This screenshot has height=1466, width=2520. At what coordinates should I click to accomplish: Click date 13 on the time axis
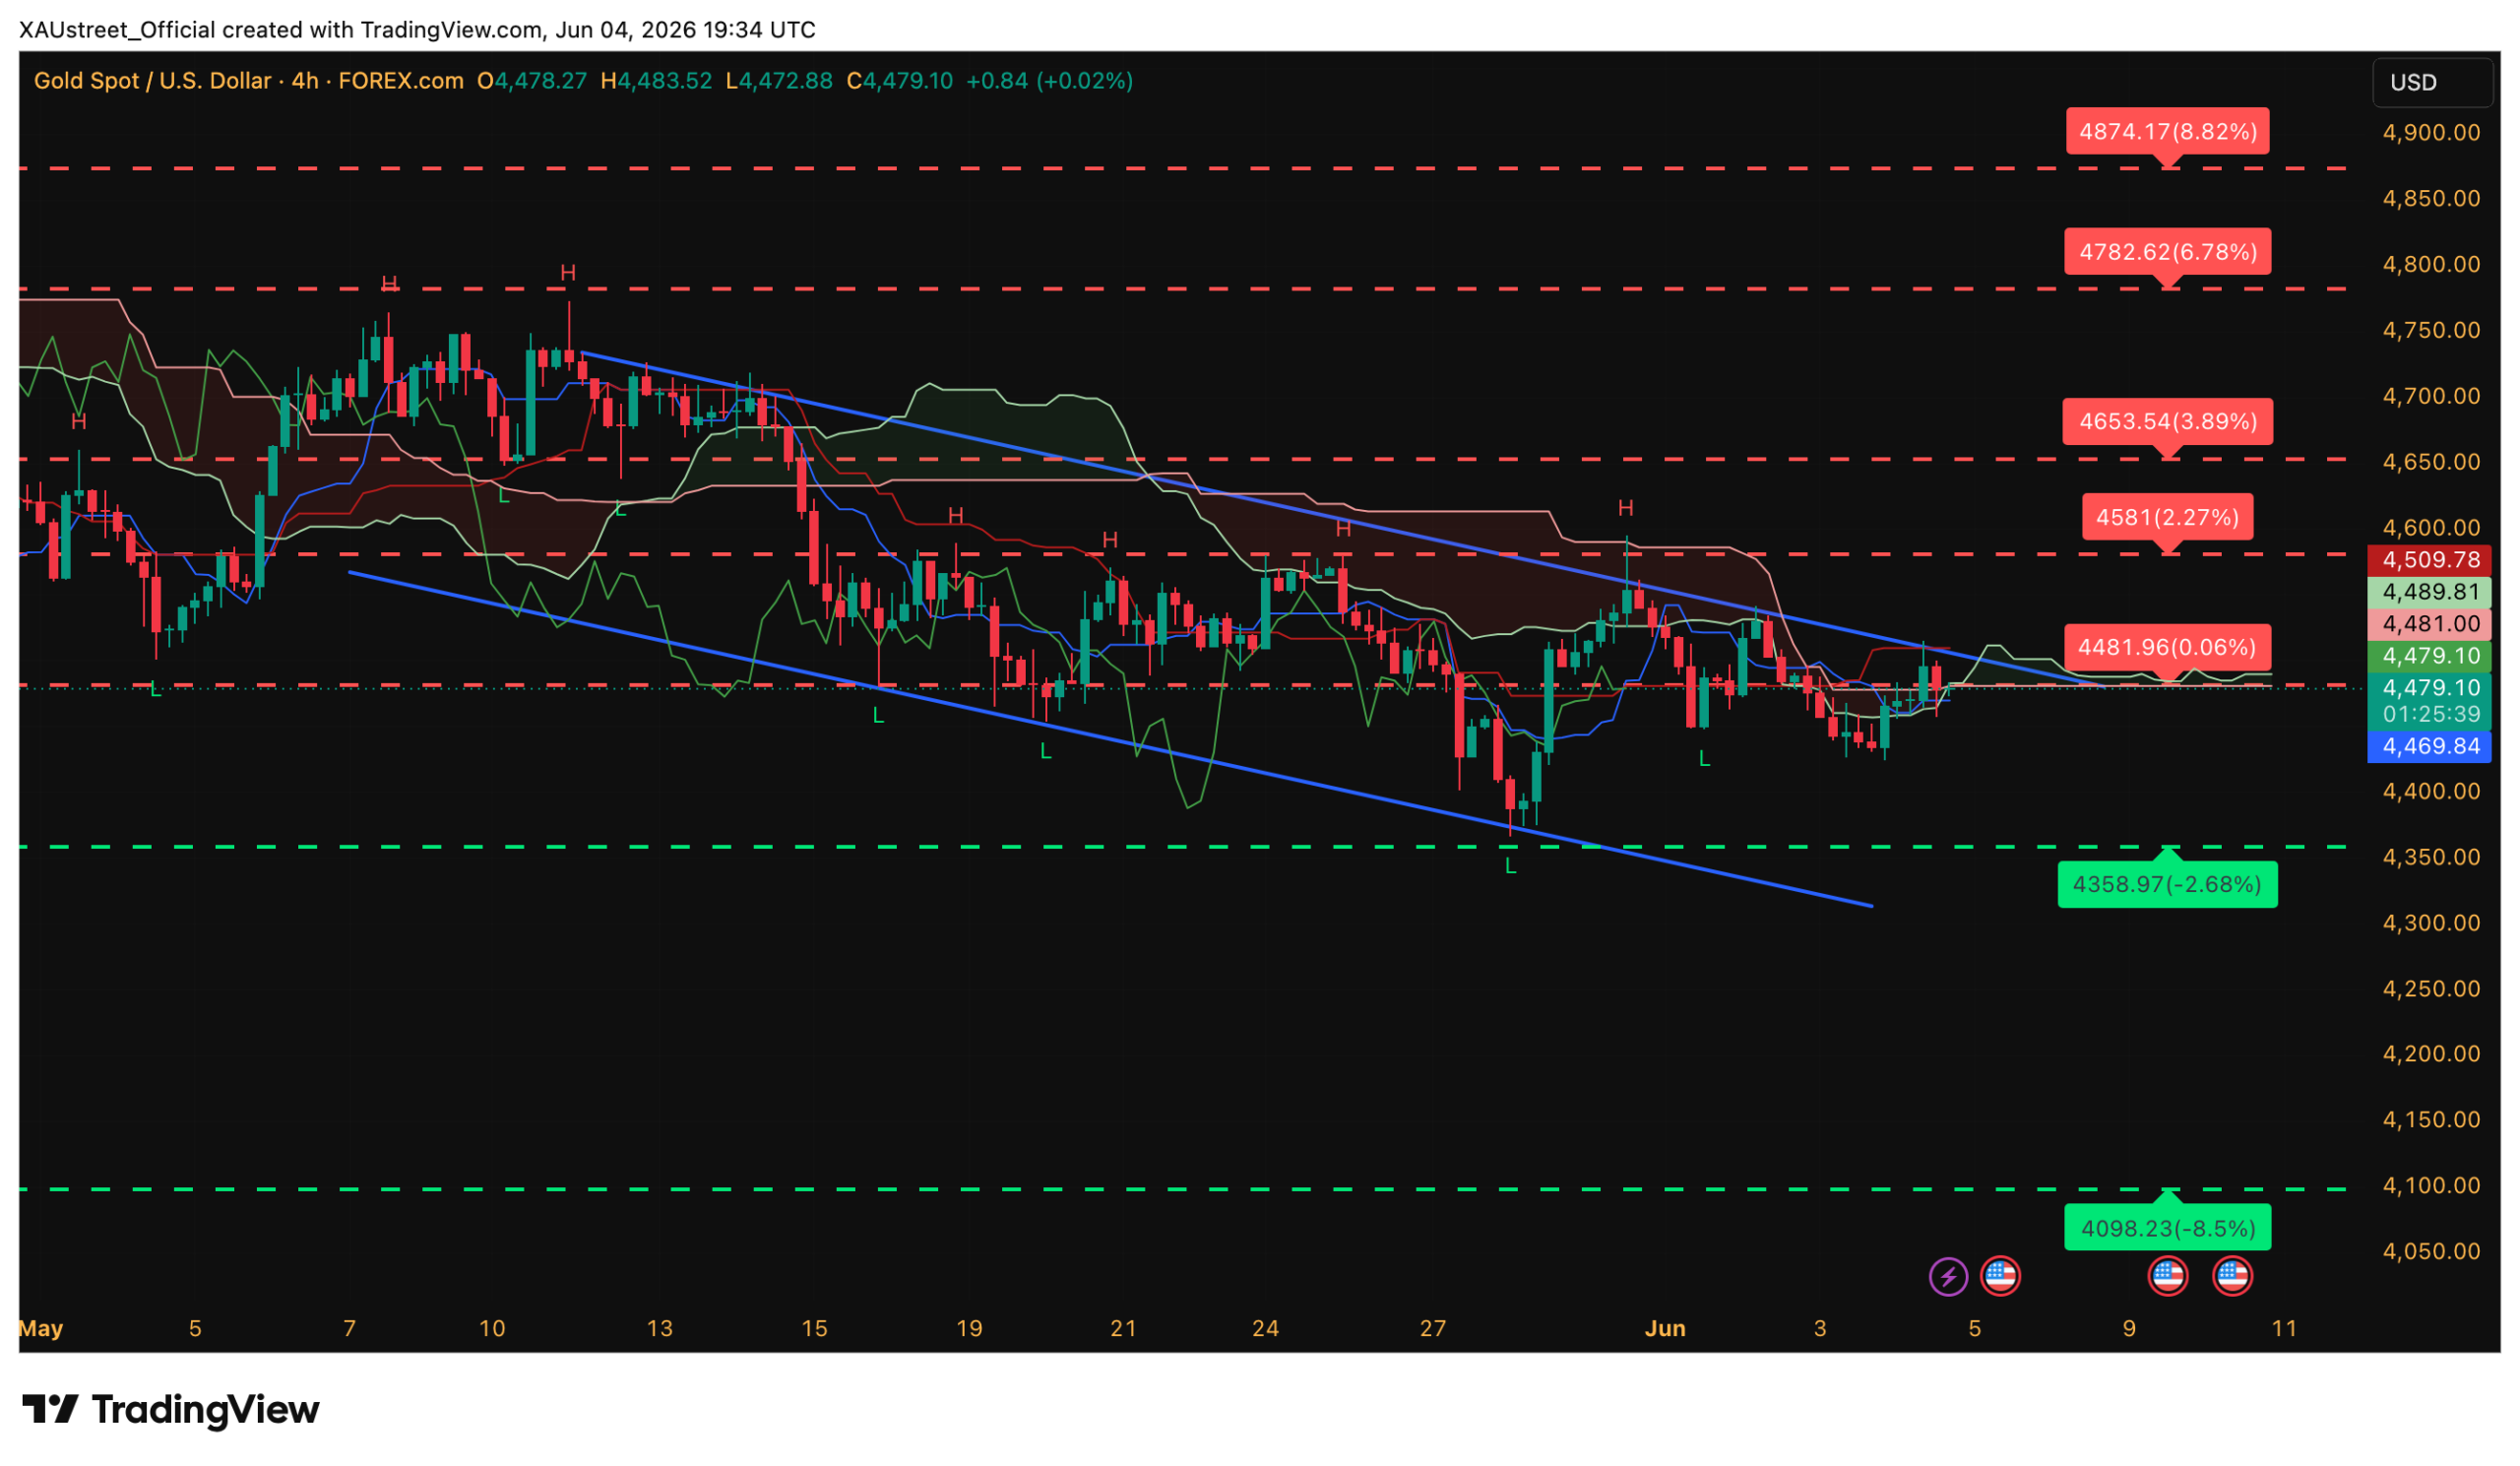[x=659, y=1329]
